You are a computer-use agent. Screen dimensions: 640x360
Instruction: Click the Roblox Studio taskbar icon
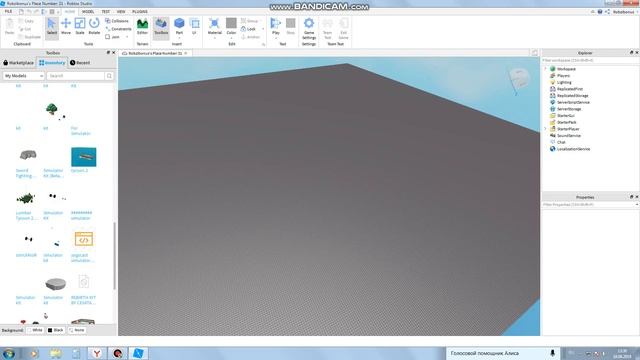138,353
